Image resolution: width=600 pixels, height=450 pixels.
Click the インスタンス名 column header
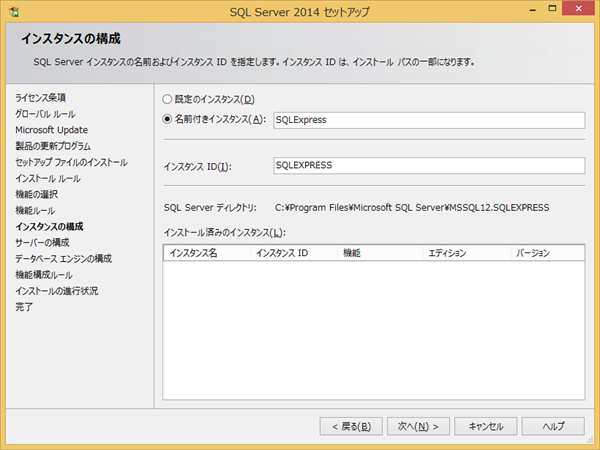(x=207, y=253)
